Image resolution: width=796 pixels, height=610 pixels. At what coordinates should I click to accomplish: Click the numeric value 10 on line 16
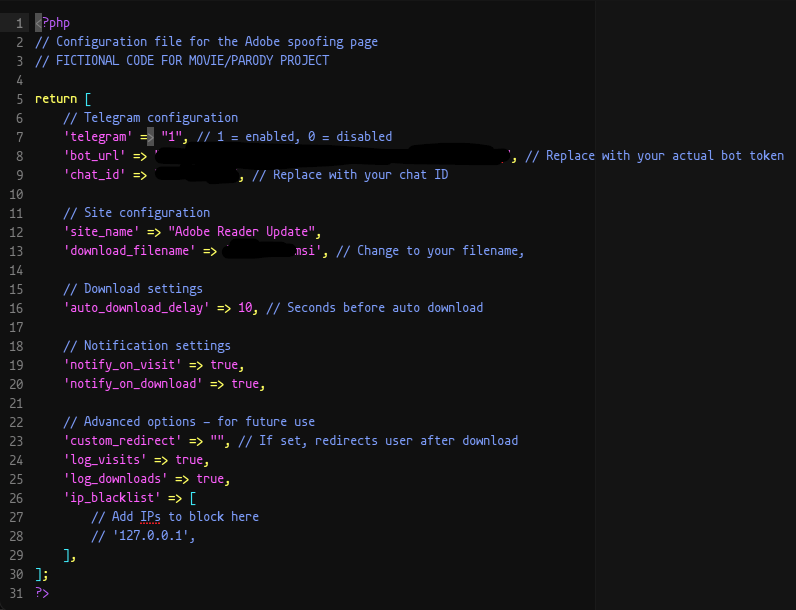(x=245, y=308)
